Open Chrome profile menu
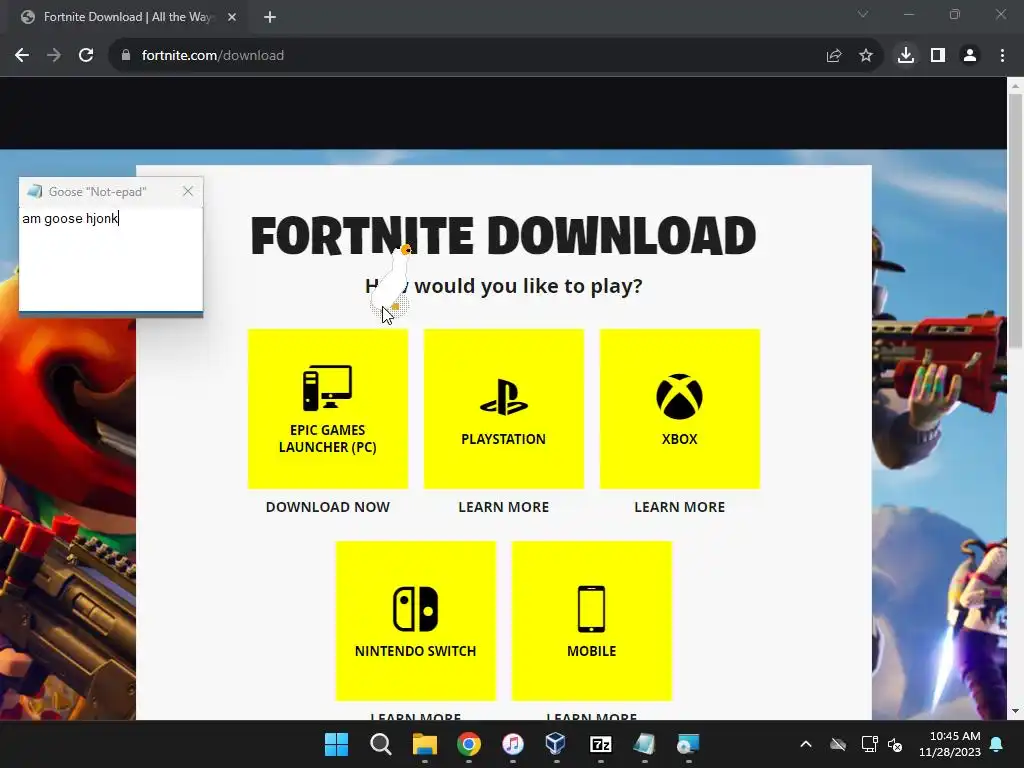The height and width of the screenshot is (768, 1024). click(x=970, y=56)
